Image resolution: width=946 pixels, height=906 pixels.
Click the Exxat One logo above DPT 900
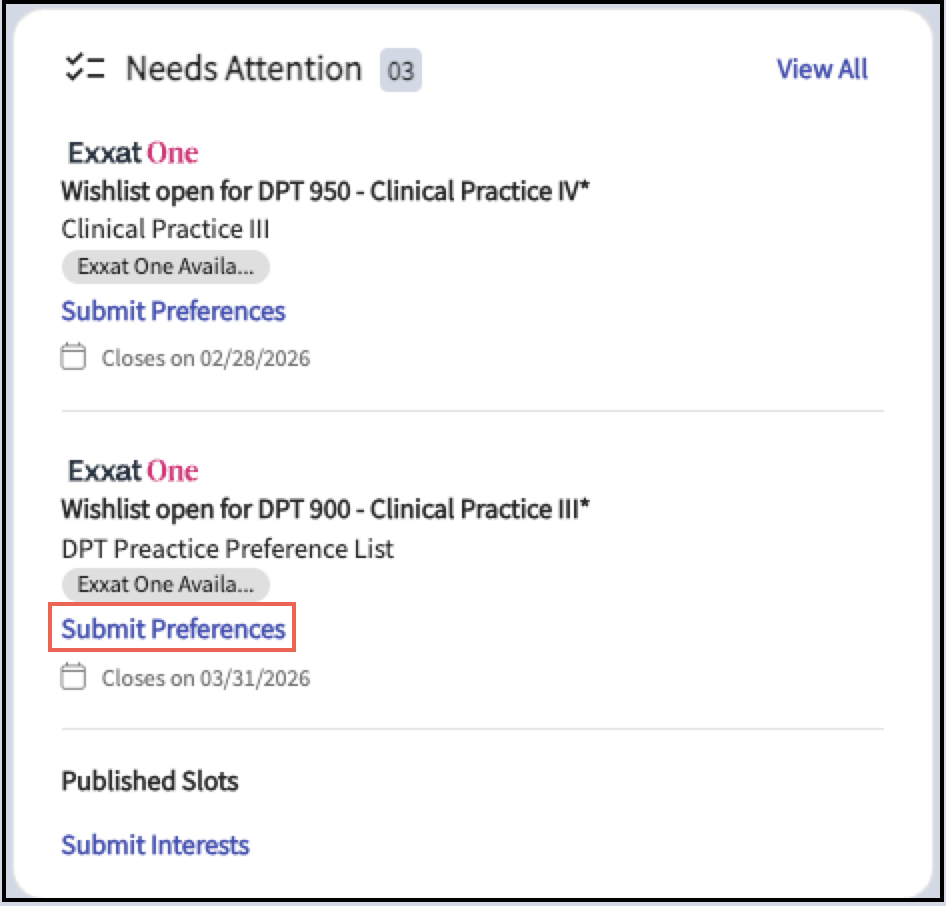[x=133, y=471]
